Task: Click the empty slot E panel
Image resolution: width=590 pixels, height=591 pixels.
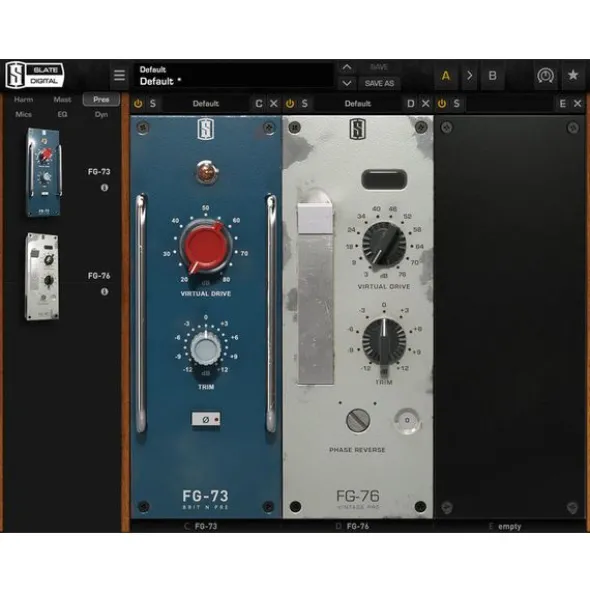Action: pos(510,317)
